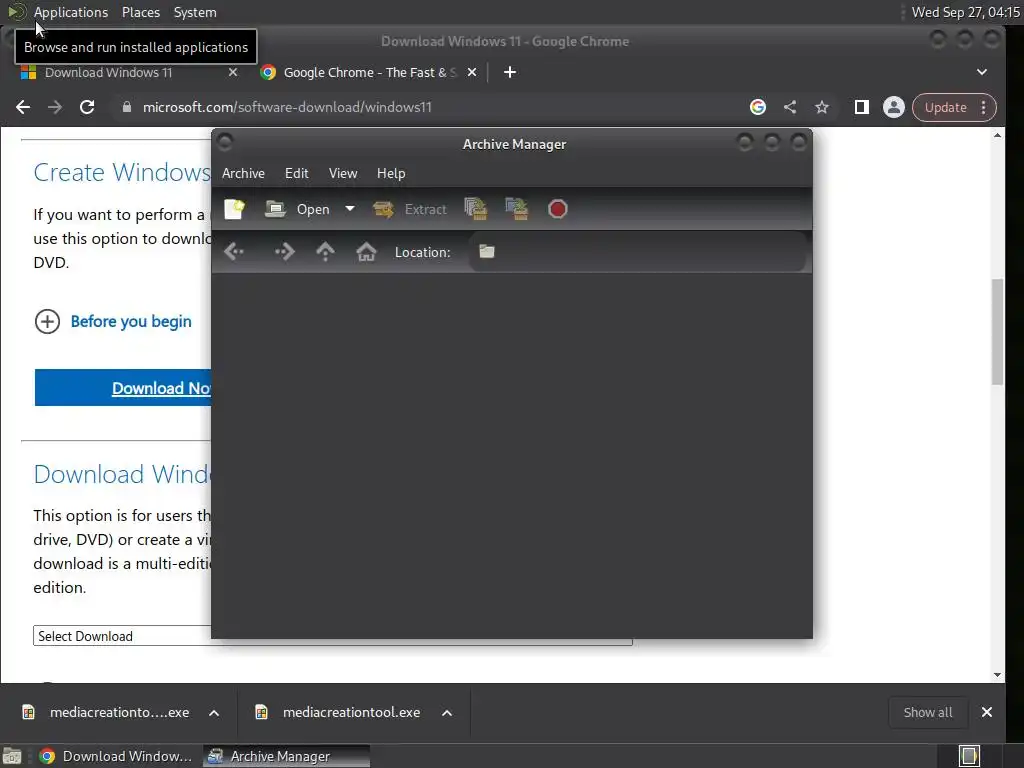This screenshot has height=768, width=1024.
Task: Click the Archive Manager back arrow
Action: coord(234,251)
